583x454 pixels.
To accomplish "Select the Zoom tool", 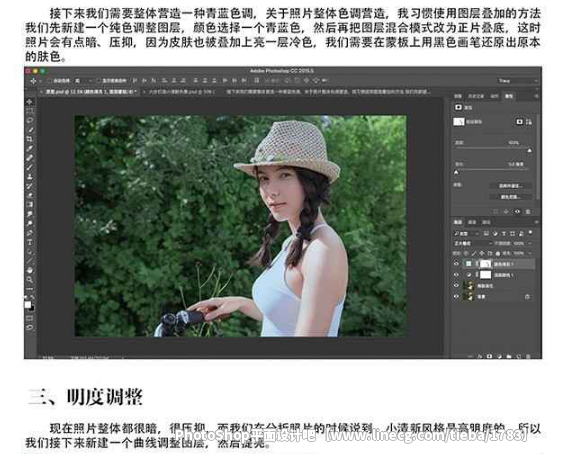I will pos(30,280).
